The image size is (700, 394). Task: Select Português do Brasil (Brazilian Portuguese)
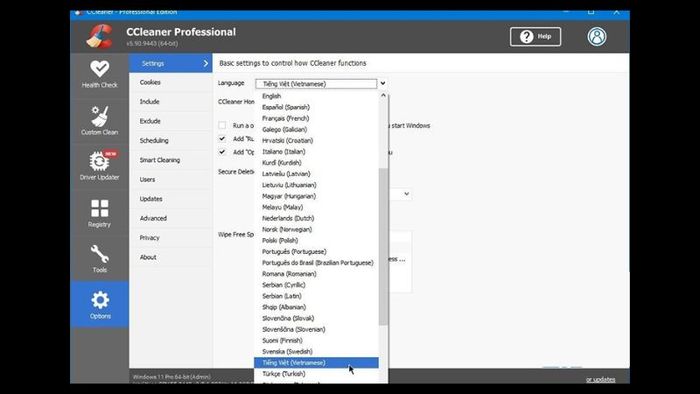(x=317, y=263)
